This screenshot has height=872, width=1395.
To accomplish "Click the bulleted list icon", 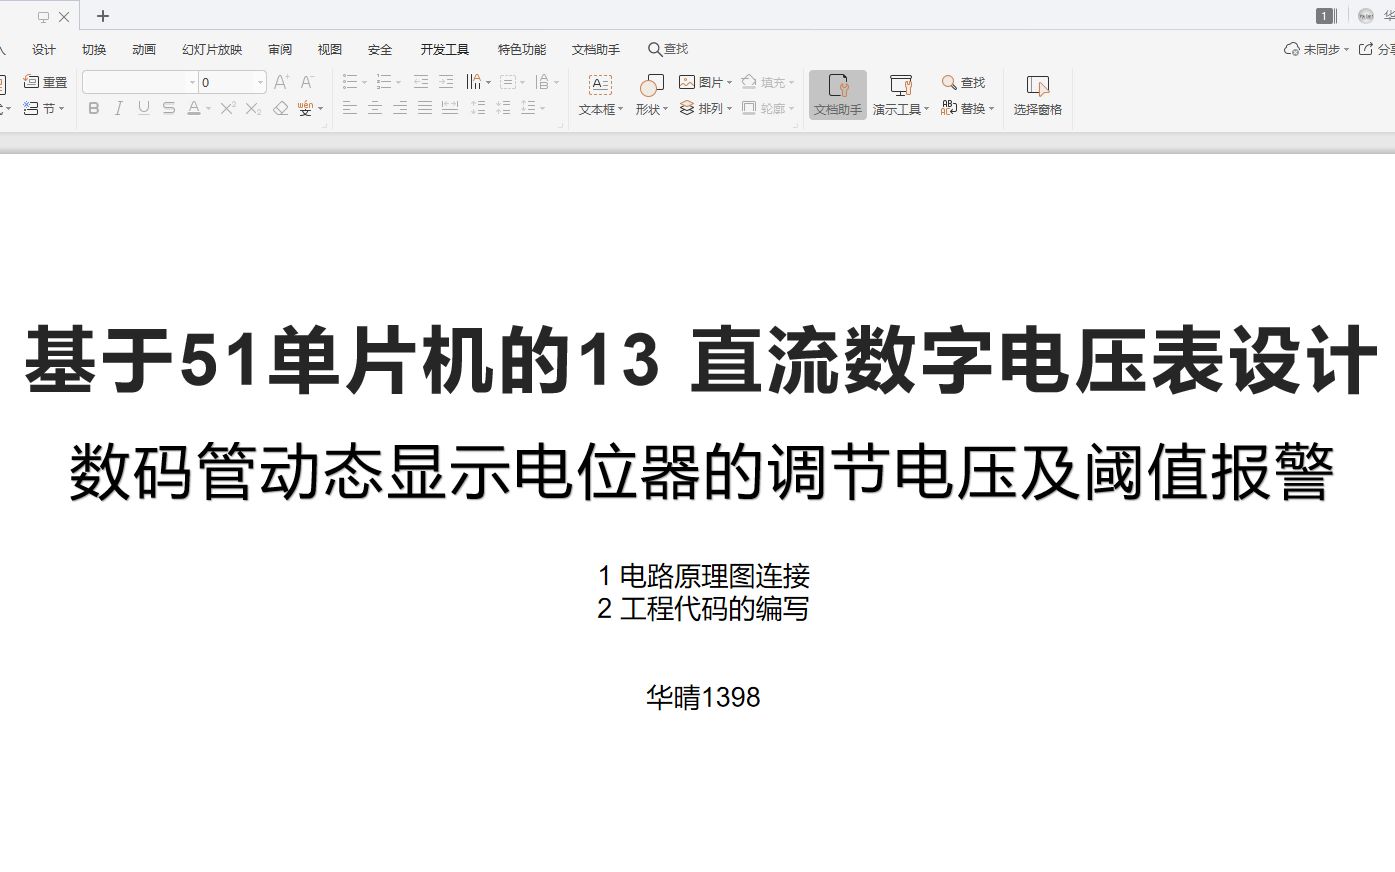I will (x=349, y=82).
